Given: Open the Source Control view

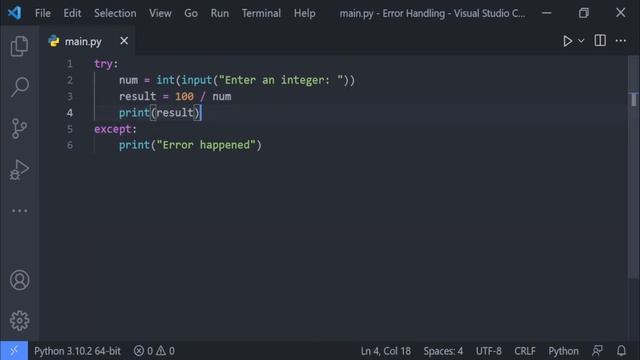Looking at the screenshot, I should 19,129.
